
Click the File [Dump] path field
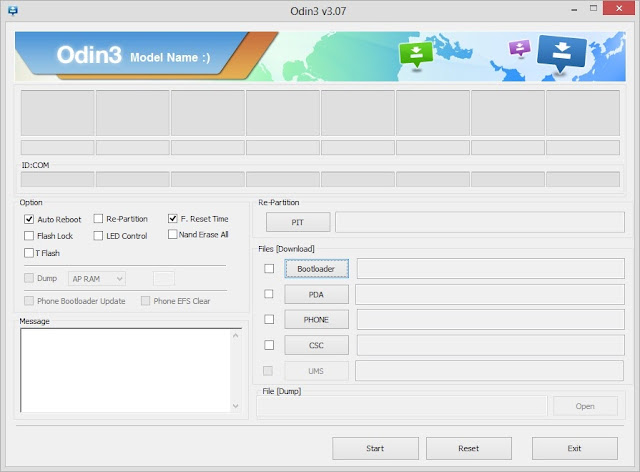coord(402,406)
